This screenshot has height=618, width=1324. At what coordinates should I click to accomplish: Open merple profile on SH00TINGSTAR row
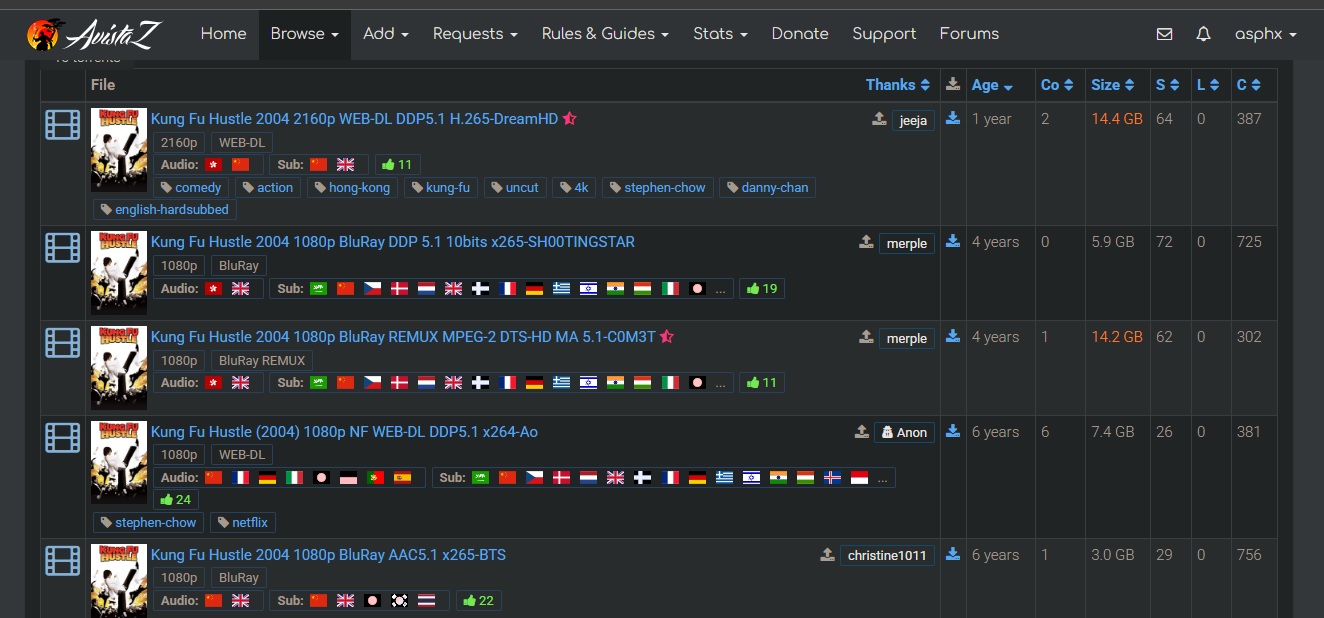point(907,243)
